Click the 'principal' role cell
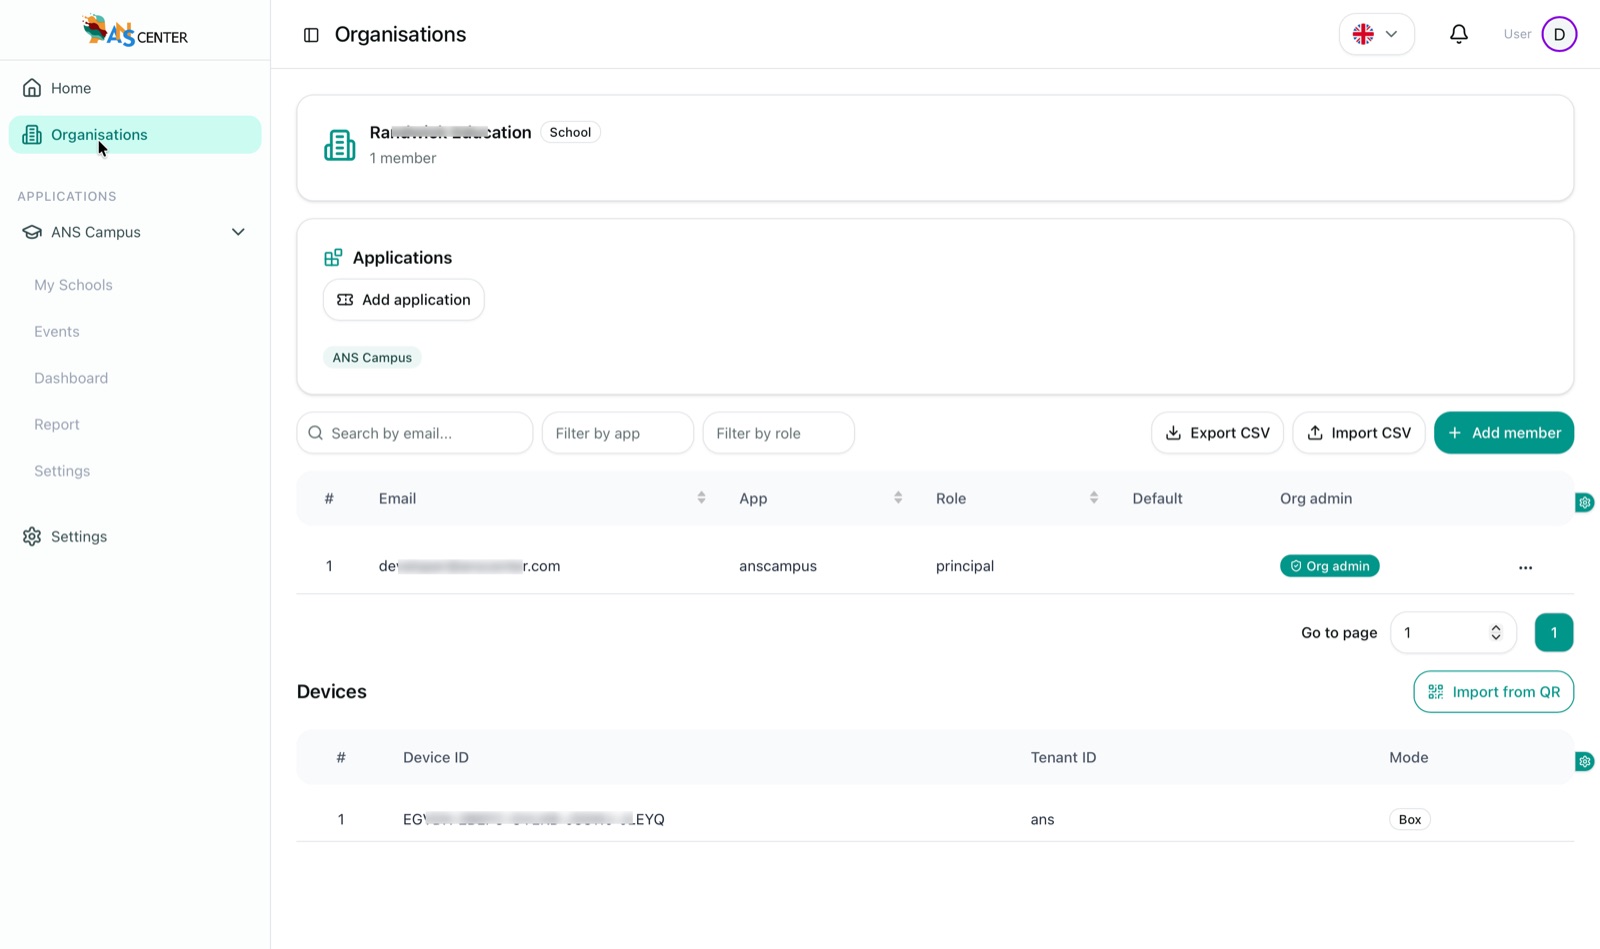Image resolution: width=1600 pixels, height=949 pixels. coord(965,566)
